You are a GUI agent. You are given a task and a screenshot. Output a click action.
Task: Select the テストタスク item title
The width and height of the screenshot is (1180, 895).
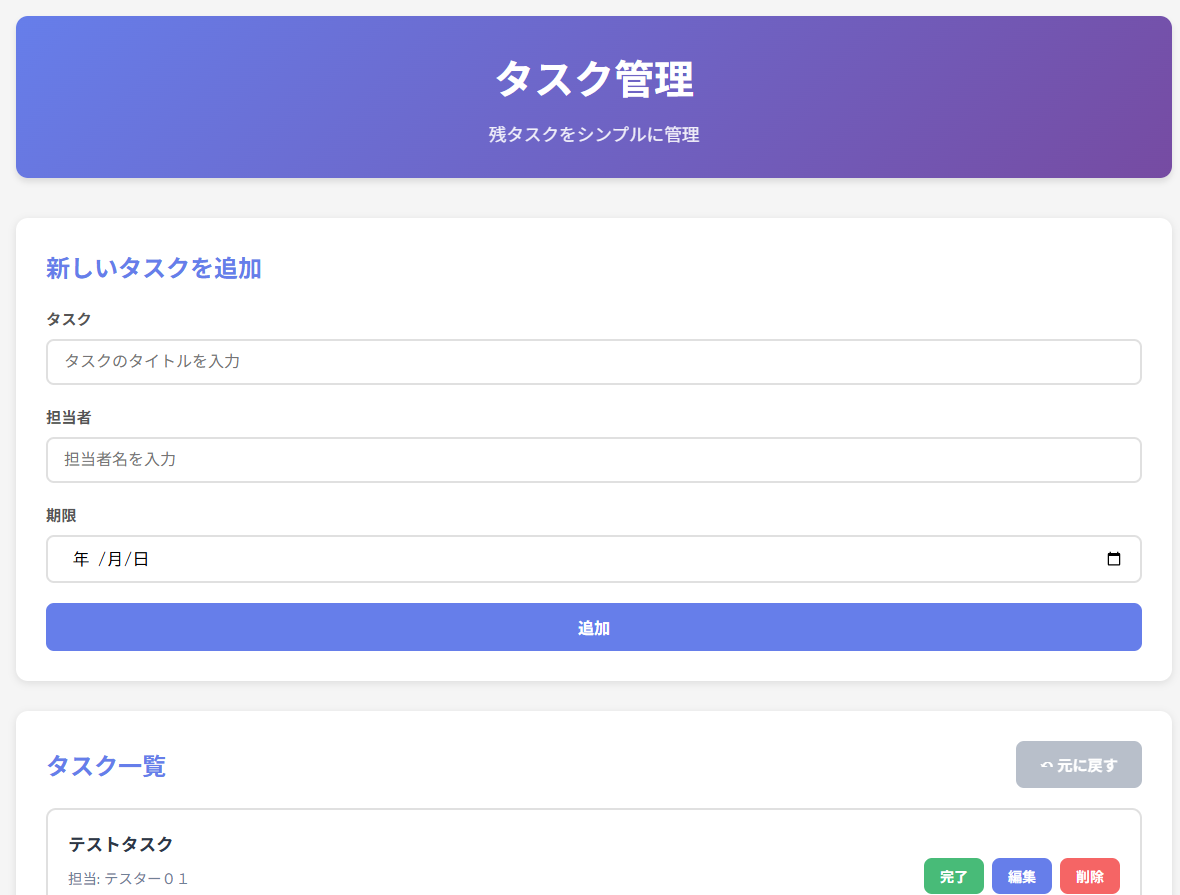pos(121,844)
